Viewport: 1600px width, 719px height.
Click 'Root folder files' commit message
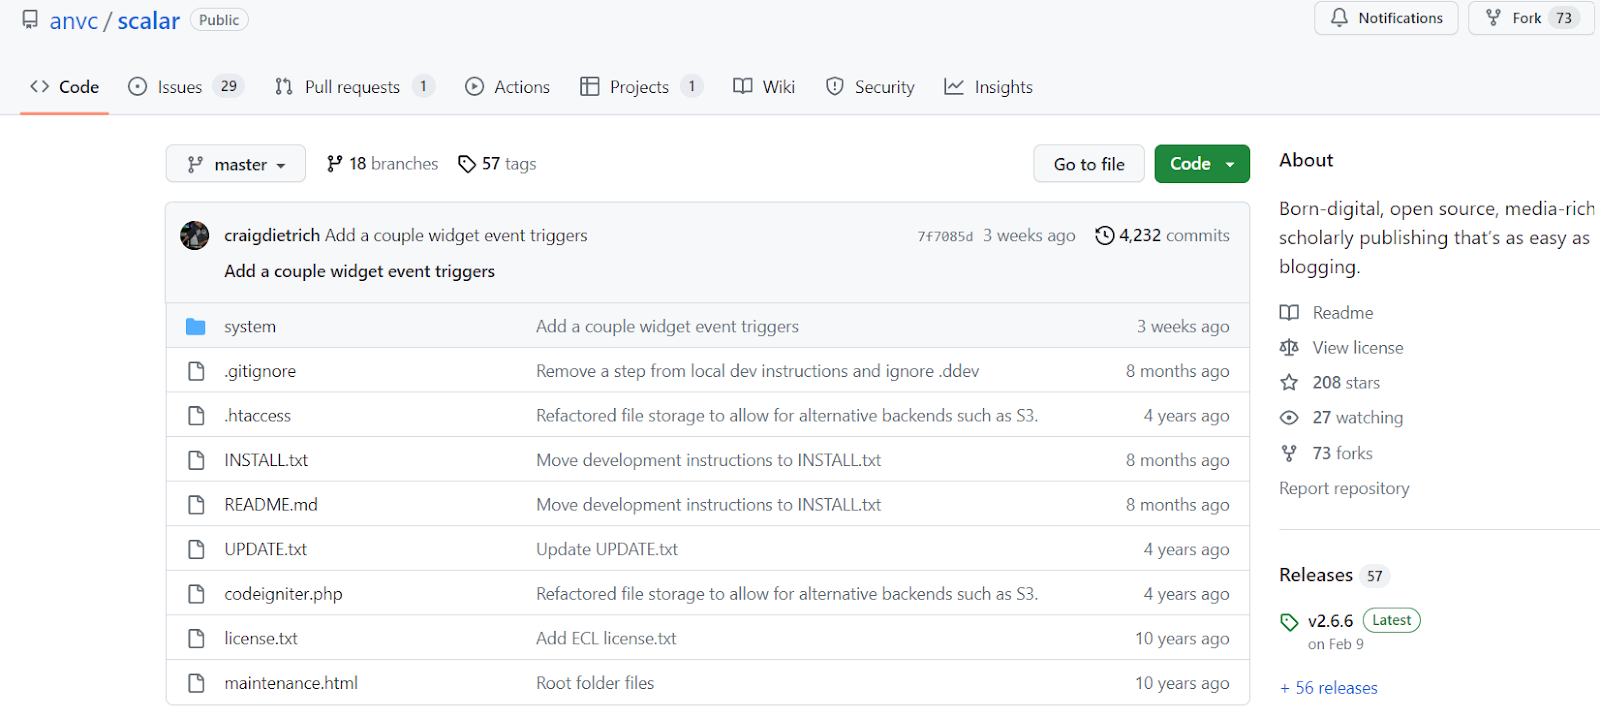click(x=595, y=683)
